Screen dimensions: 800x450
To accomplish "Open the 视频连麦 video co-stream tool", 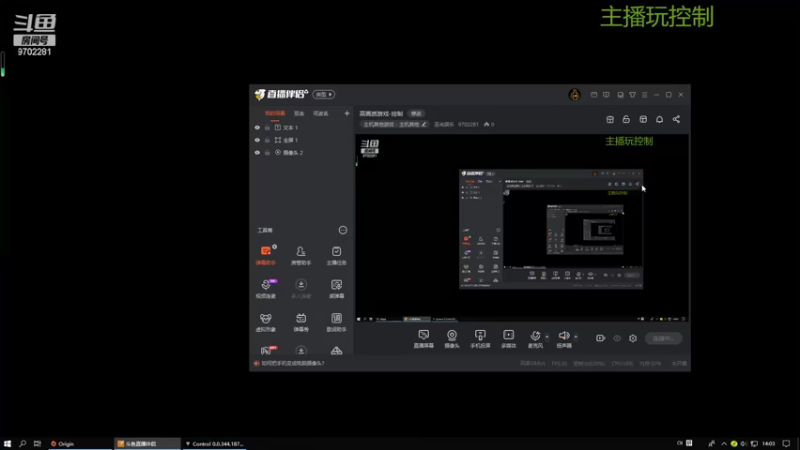I will [266, 289].
